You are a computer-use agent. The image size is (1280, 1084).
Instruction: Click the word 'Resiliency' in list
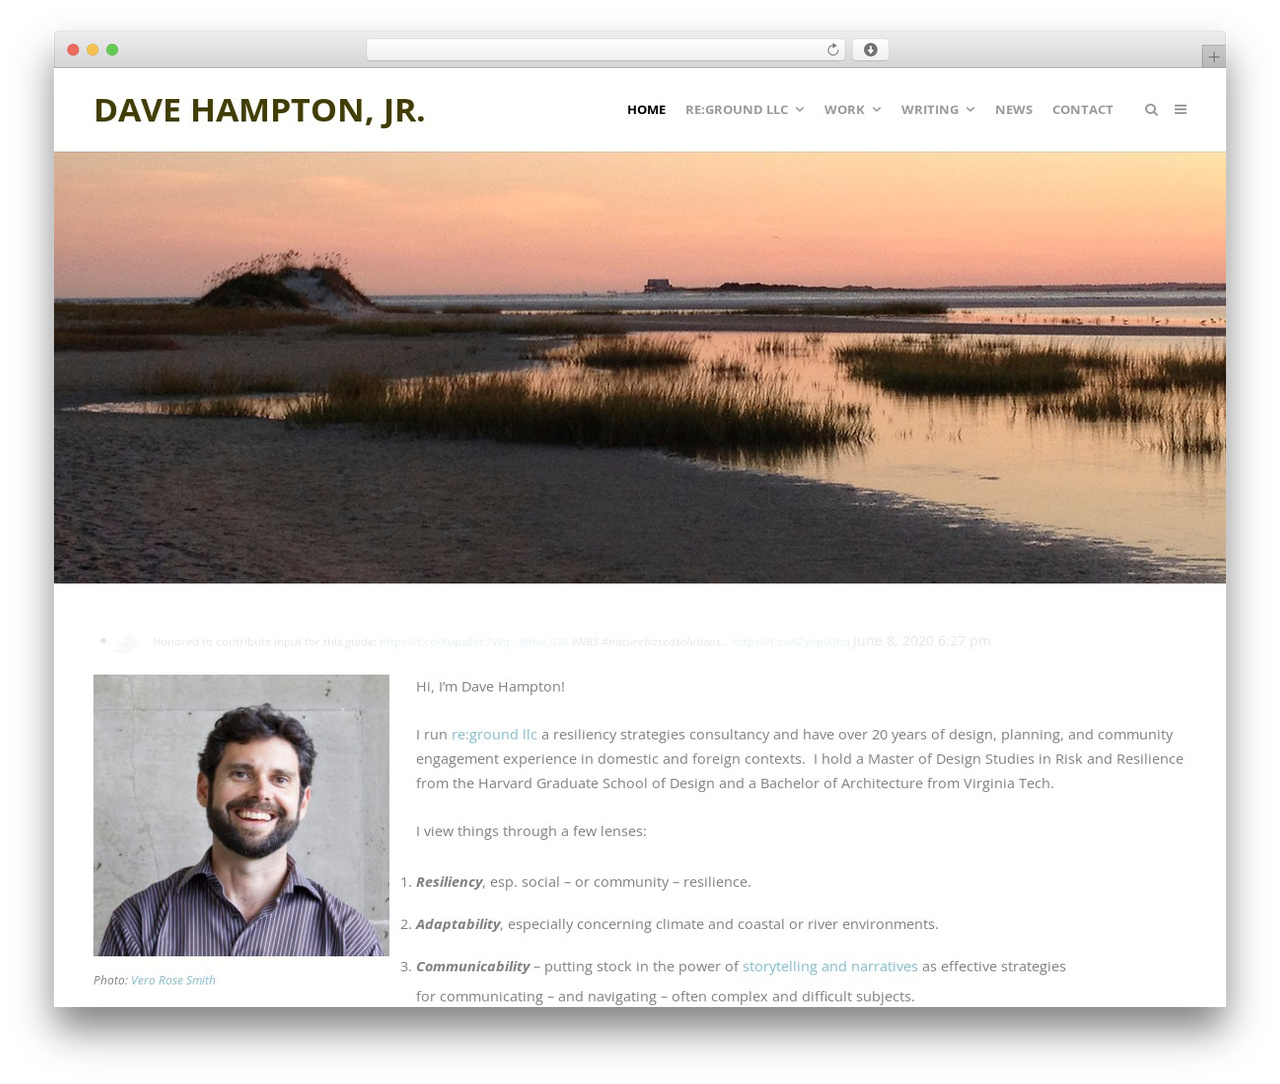pyautogui.click(x=449, y=882)
